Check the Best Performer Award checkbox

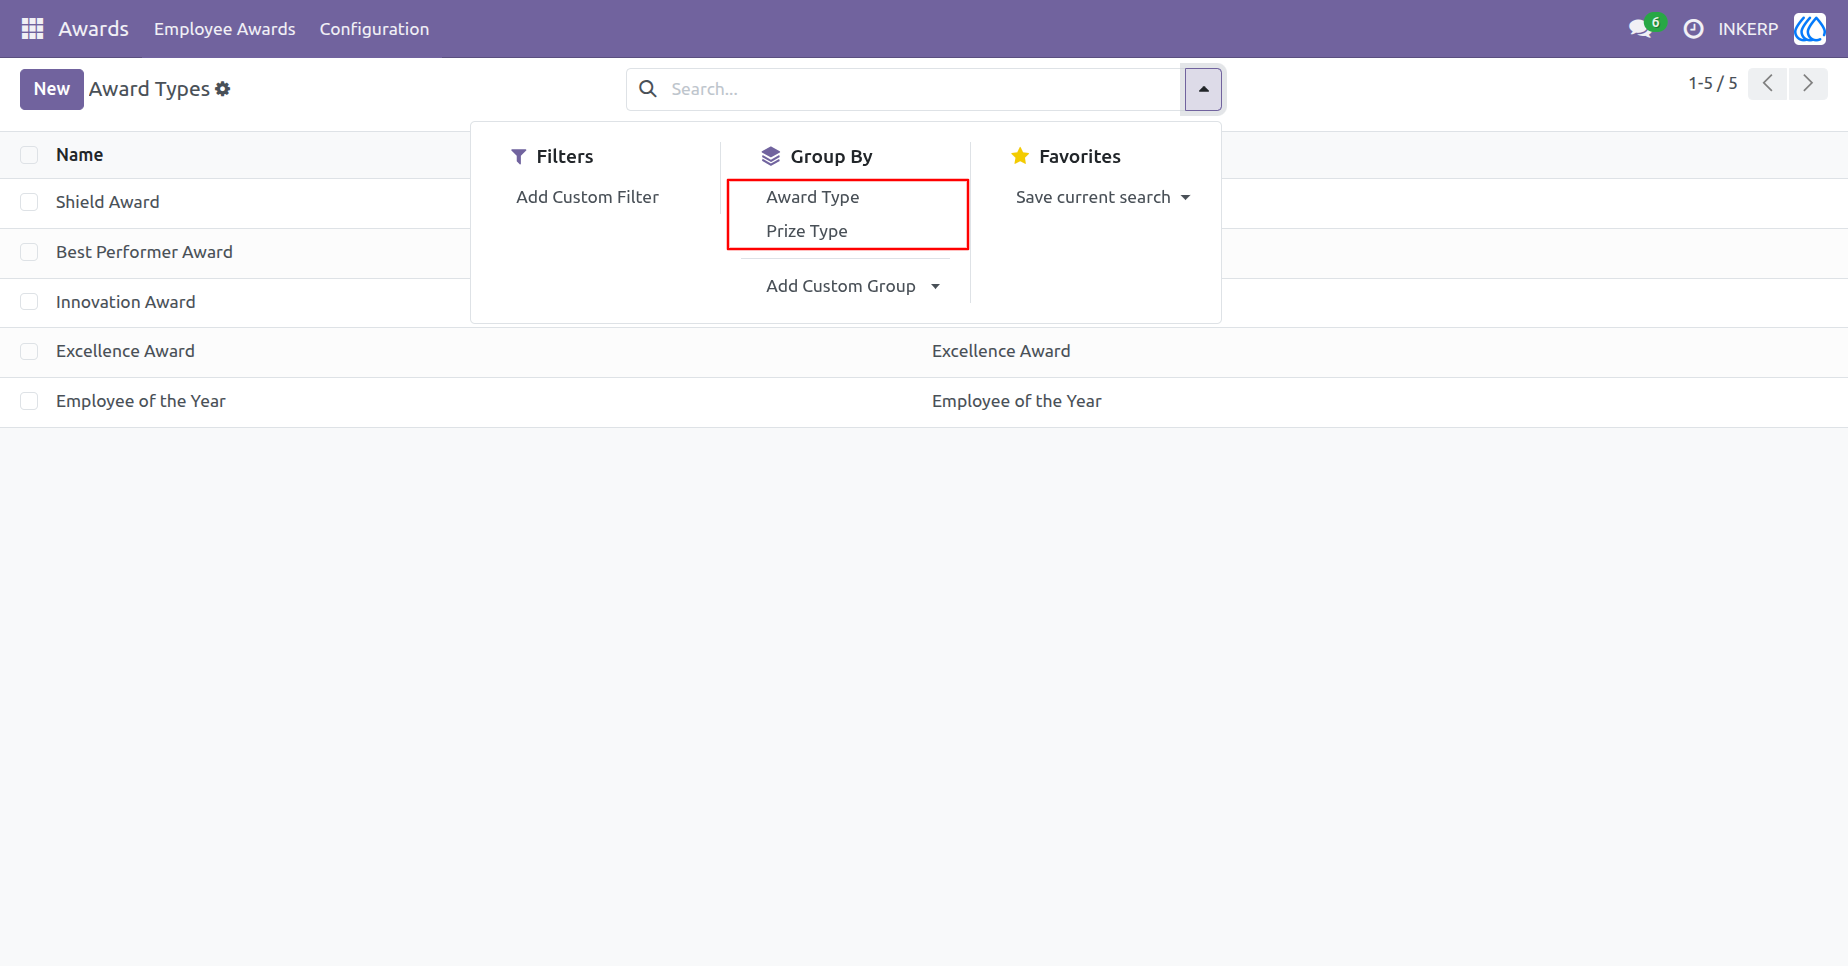29,252
